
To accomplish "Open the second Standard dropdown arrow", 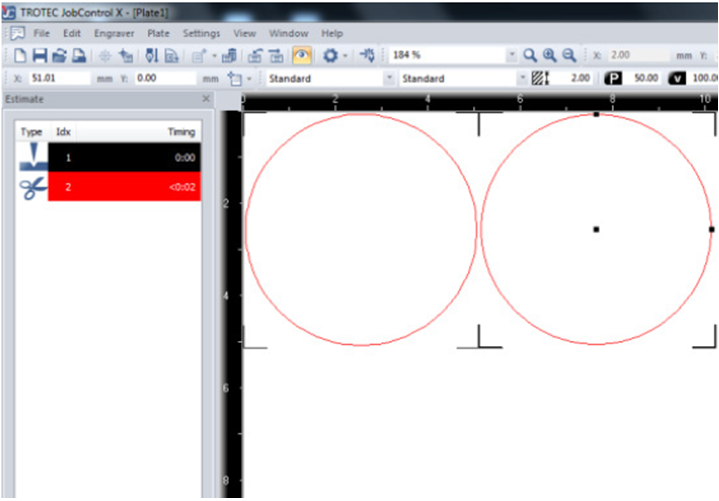I will pyautogui.click(x=522, y=78).
